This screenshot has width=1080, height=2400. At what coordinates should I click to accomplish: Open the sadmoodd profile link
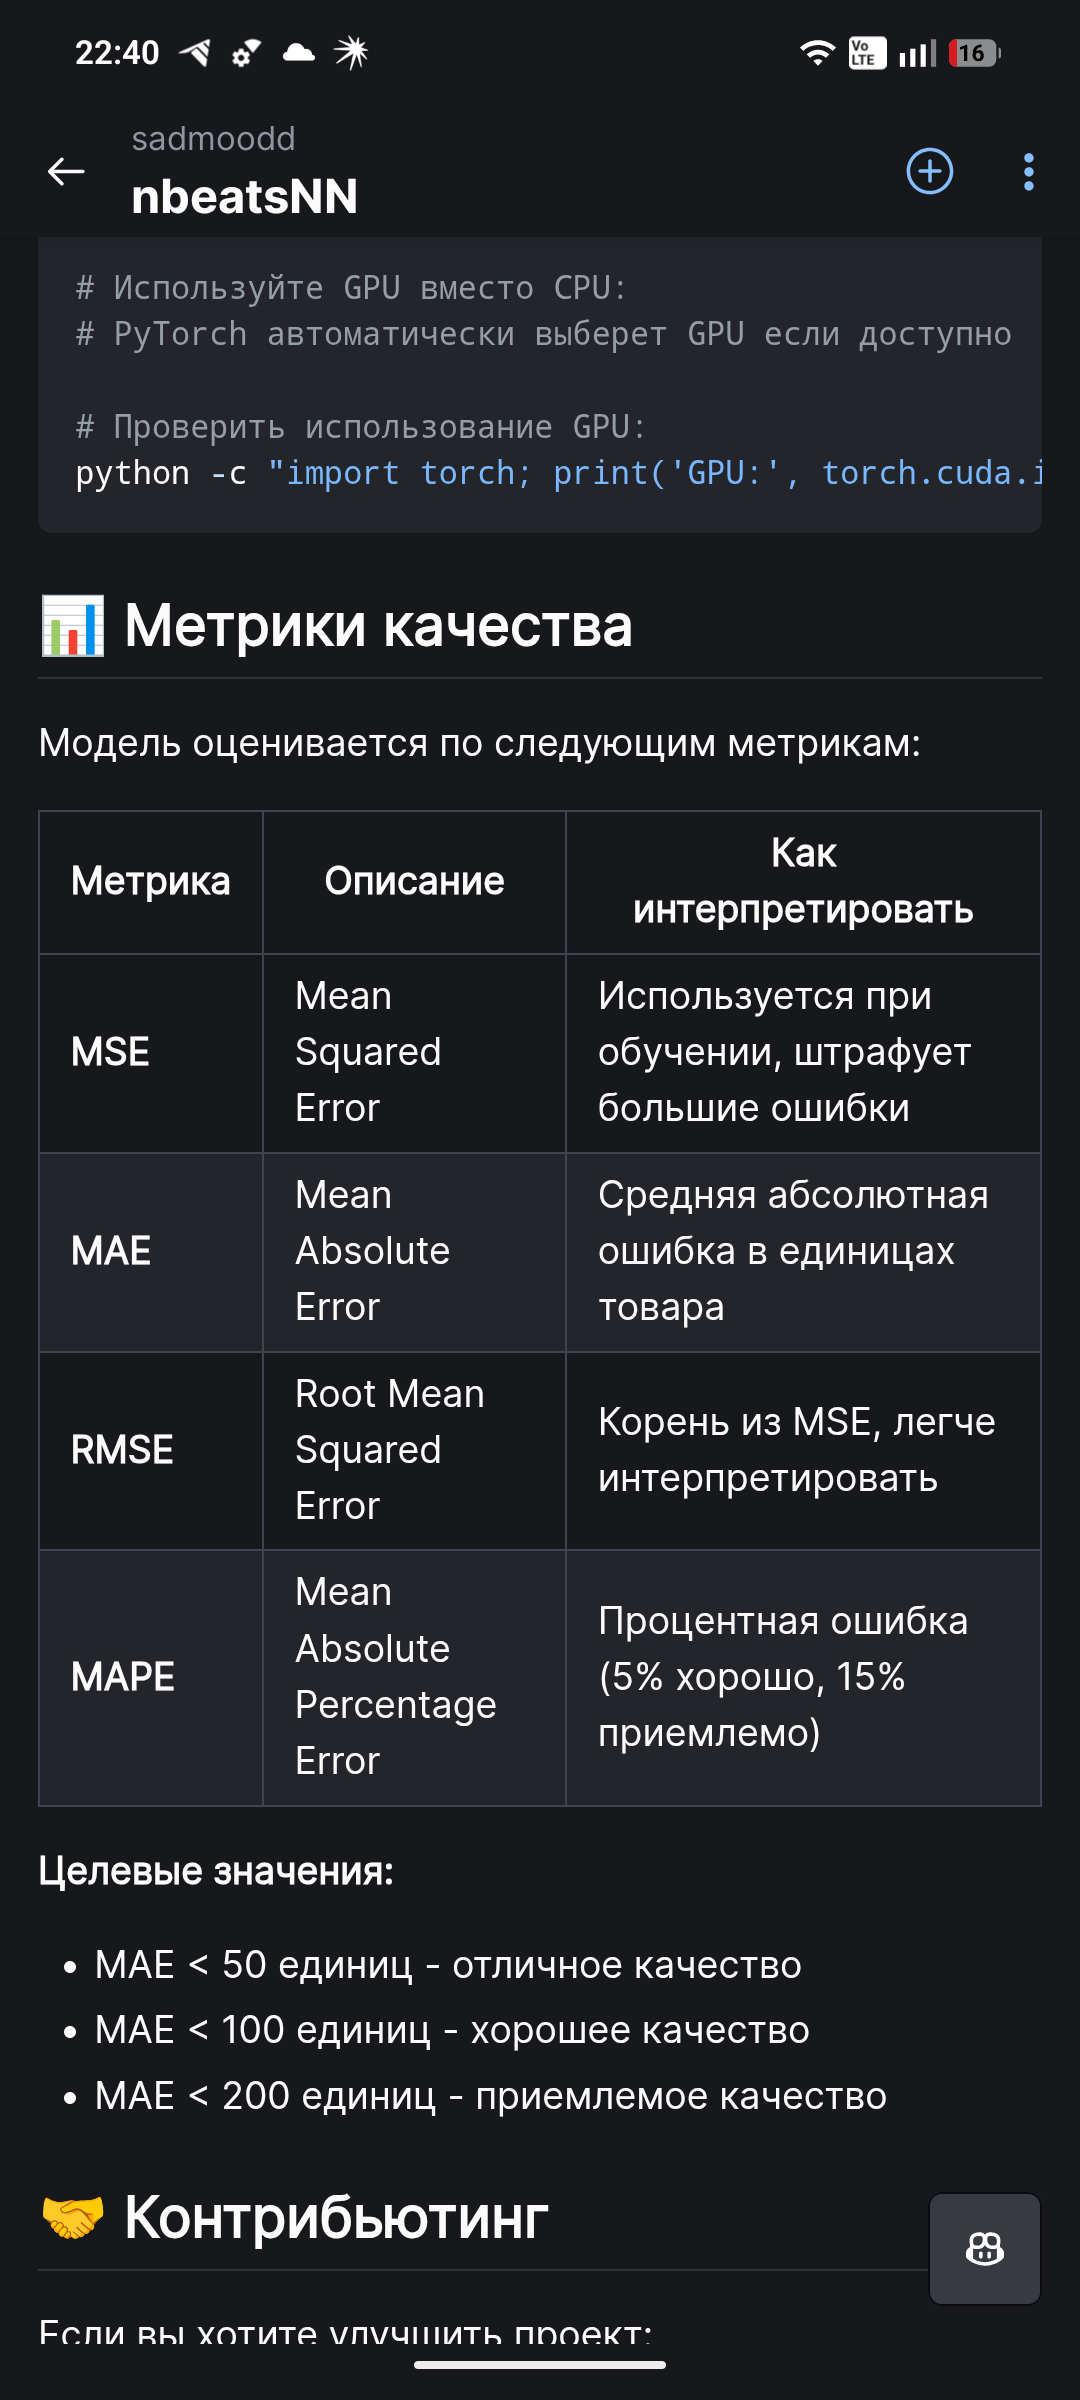tap(212, 139)
